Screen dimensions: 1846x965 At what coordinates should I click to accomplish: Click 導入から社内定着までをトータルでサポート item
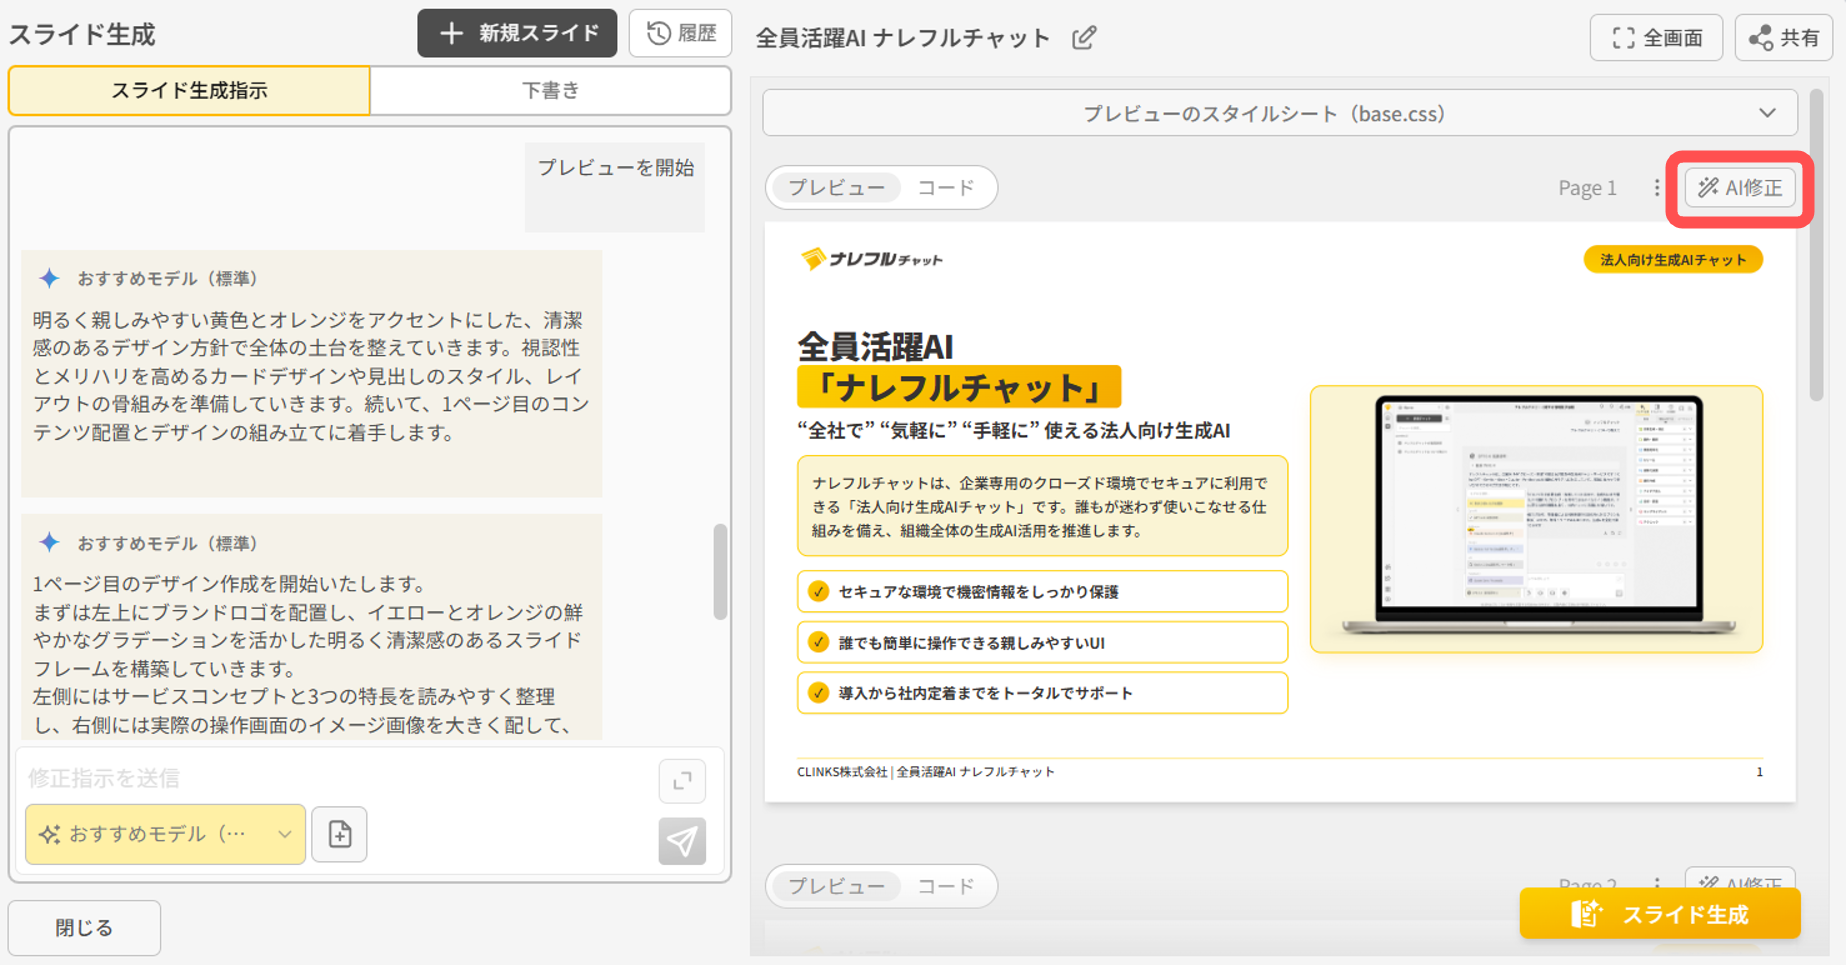(1042, 693)
